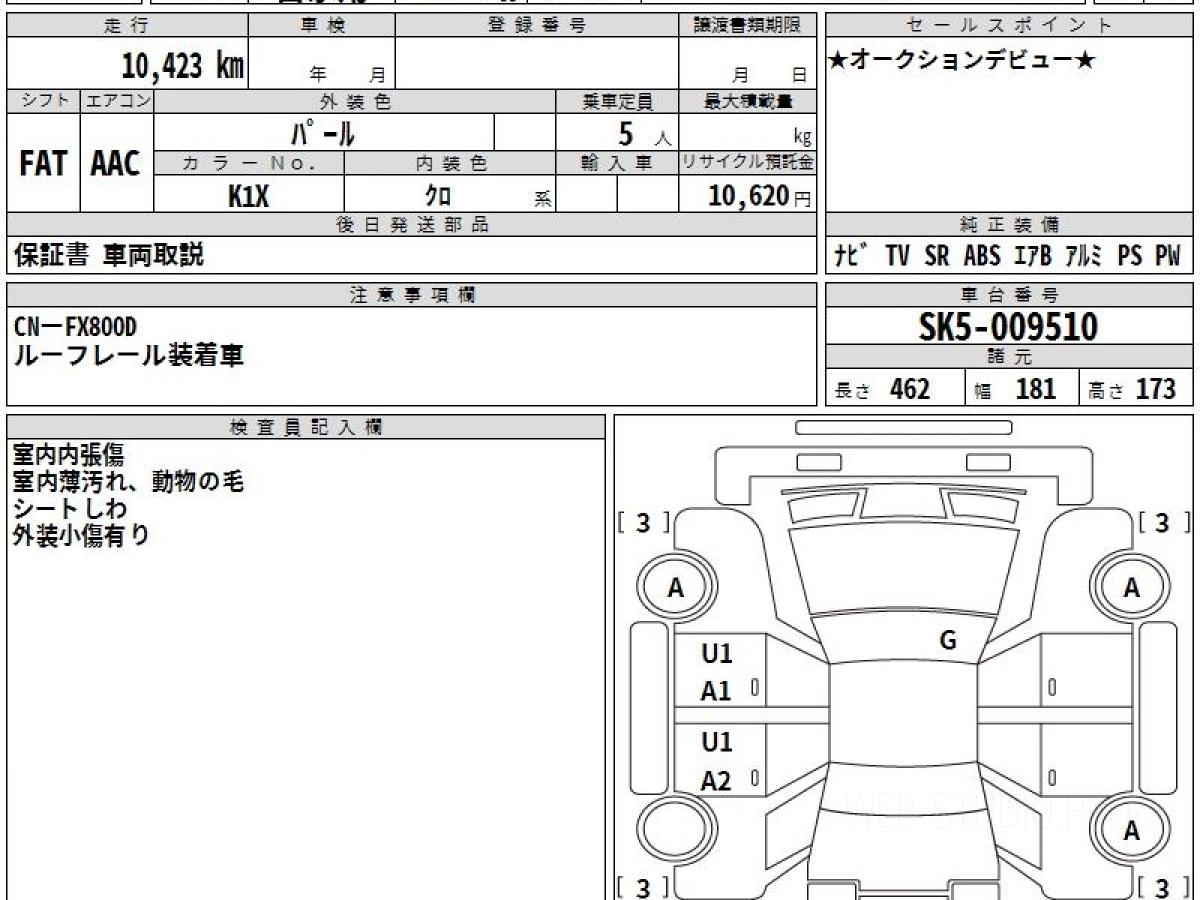1200x900 pixels.
Task: Click the 長さ 462 length dimension
Action: pos(882,389)
